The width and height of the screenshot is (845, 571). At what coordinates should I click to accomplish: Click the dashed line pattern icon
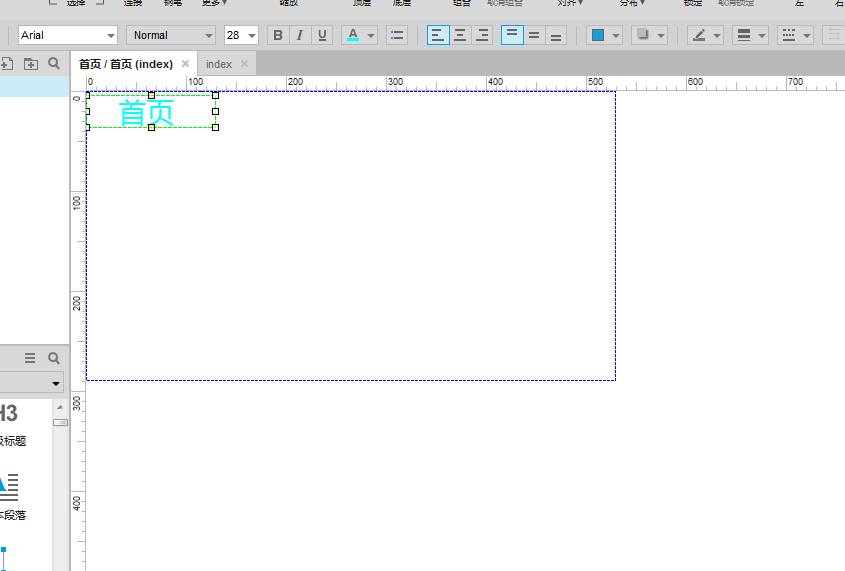(789, 35)
